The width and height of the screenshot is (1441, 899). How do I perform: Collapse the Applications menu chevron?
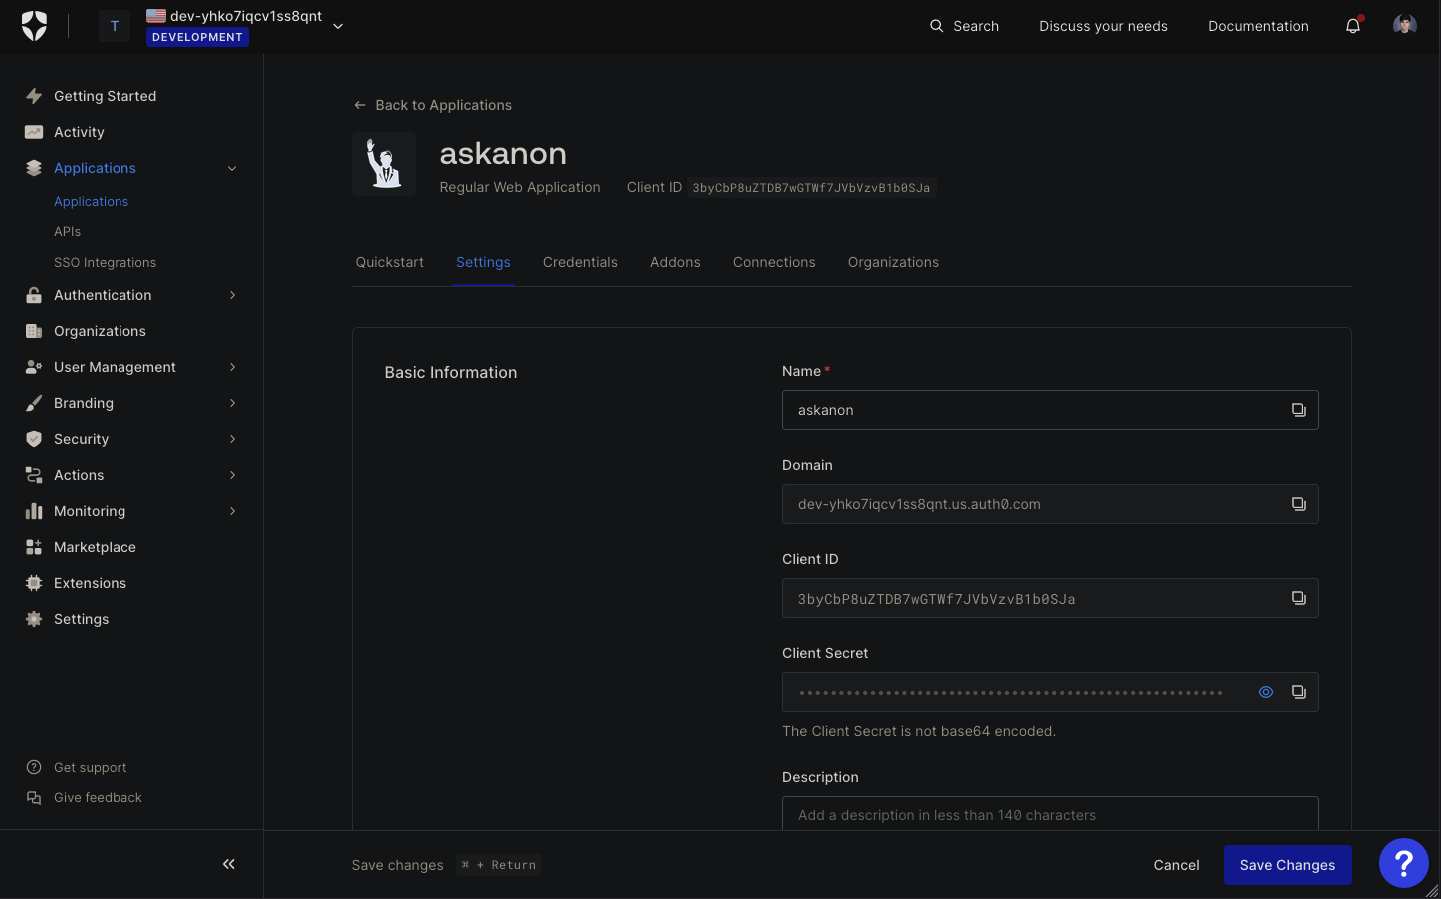[x=232, y=168]
